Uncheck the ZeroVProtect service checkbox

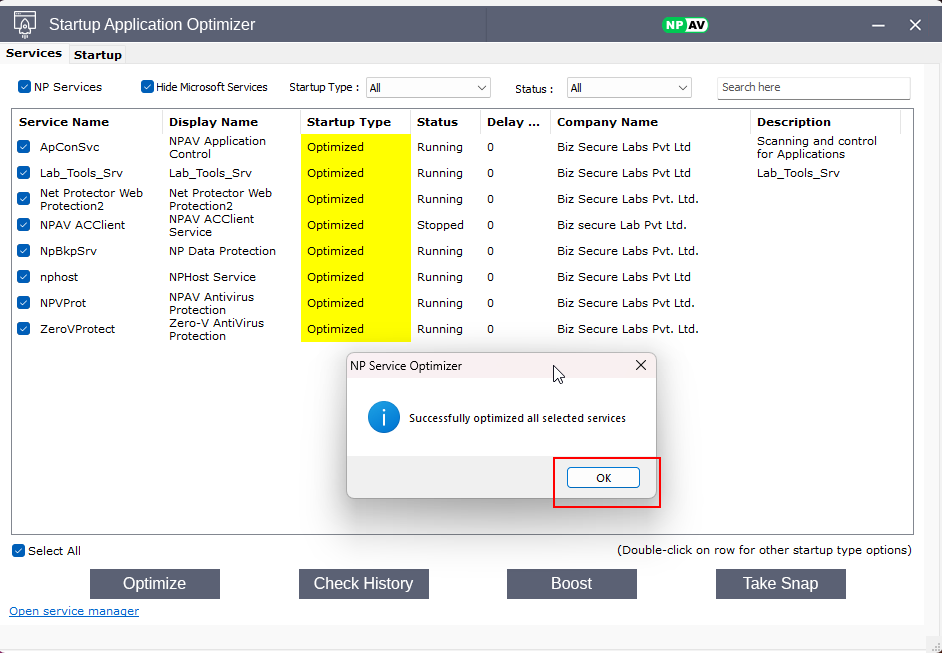(x=24, y=329)
